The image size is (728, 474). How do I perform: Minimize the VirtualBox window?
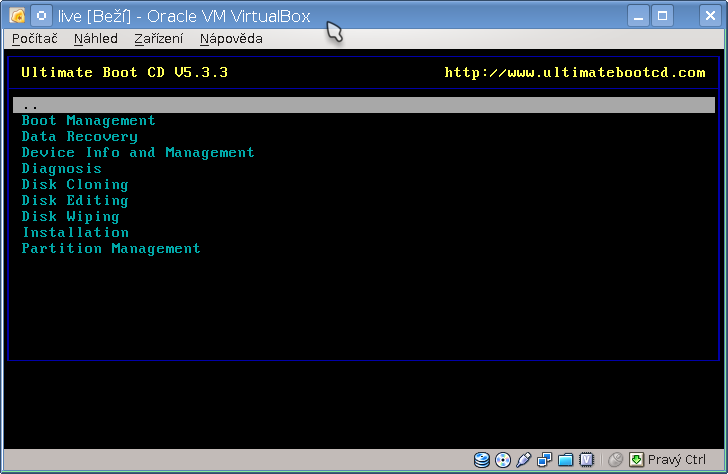pos(638,16)
